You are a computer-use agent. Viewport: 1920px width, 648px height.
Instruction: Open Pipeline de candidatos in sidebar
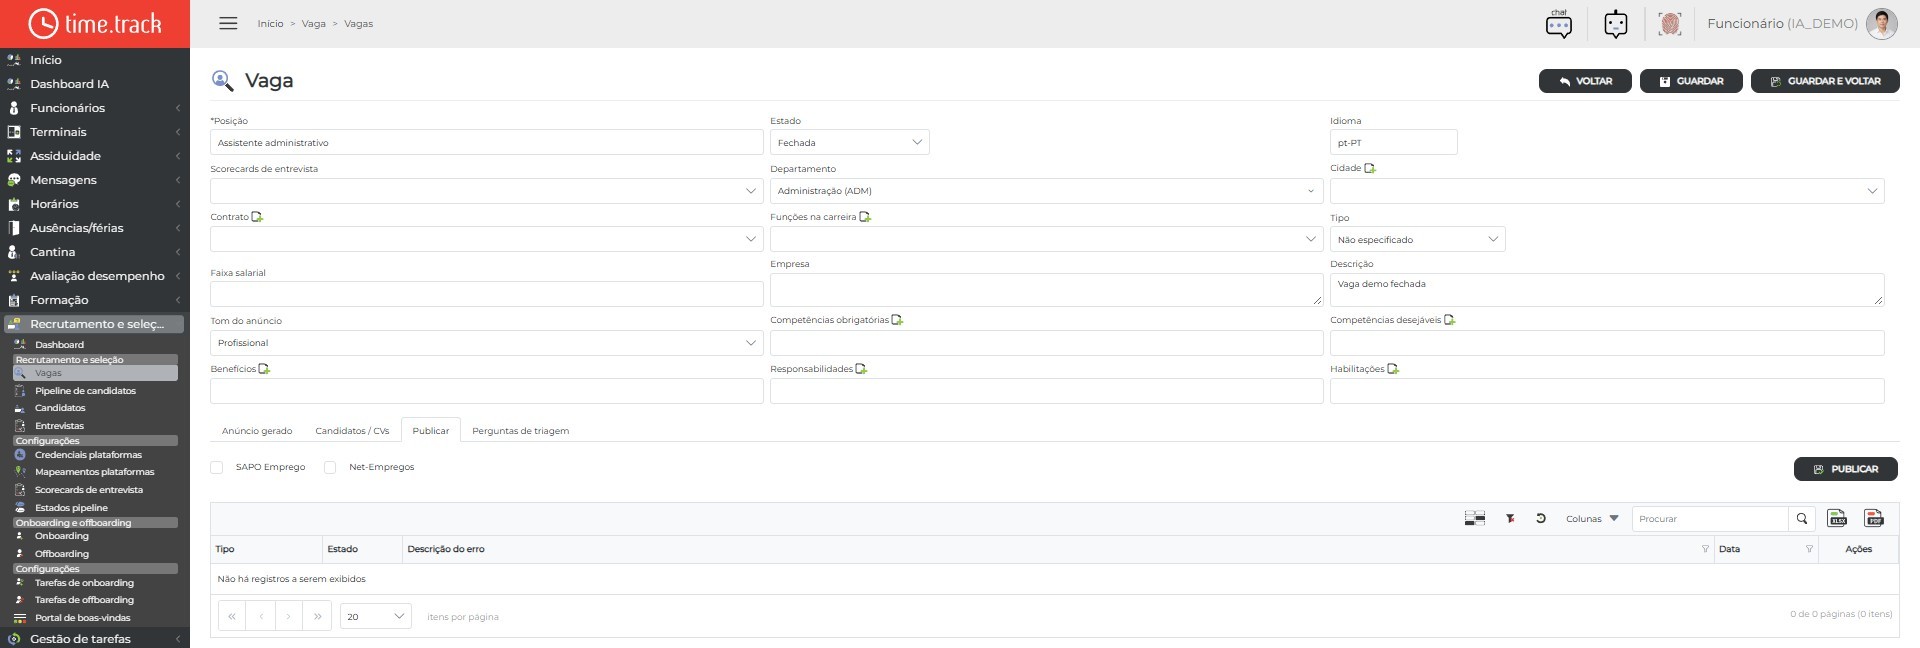point(85,391)
